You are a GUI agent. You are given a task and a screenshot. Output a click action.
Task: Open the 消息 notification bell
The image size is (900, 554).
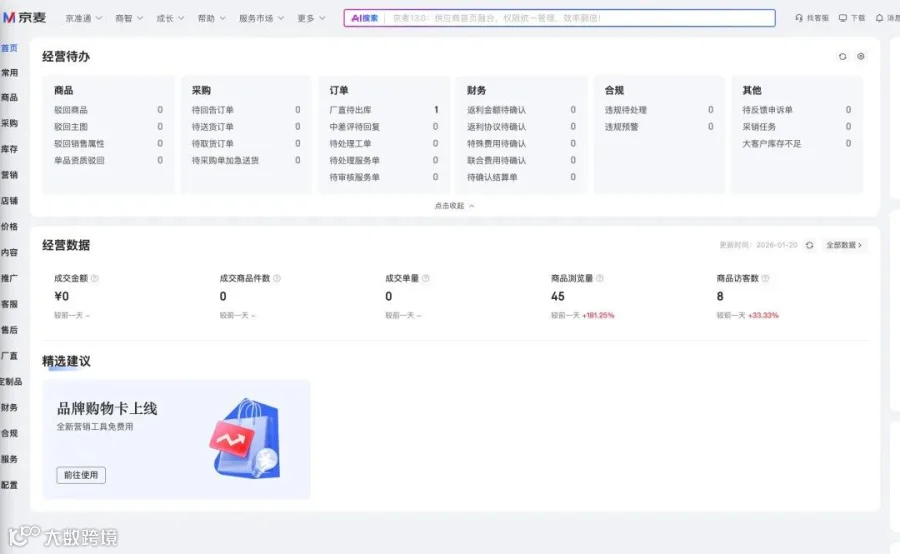(887, 18)
